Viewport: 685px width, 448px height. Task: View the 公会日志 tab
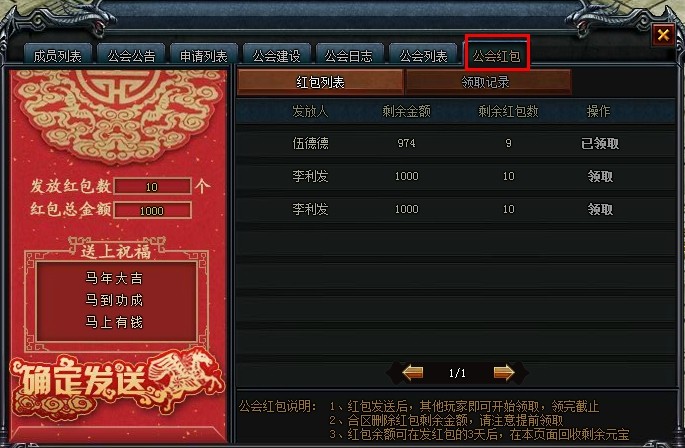click(x=349, y=56)
